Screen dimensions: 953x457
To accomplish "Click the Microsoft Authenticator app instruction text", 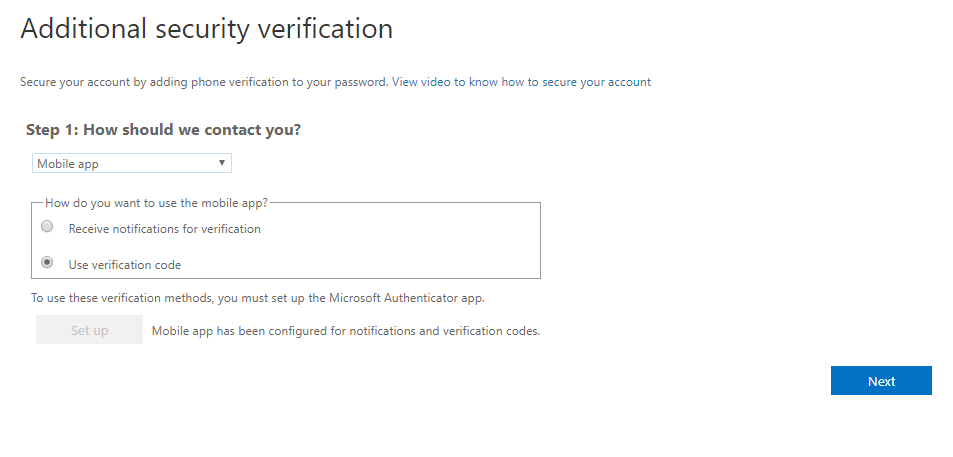I will [x=258, y=298].
